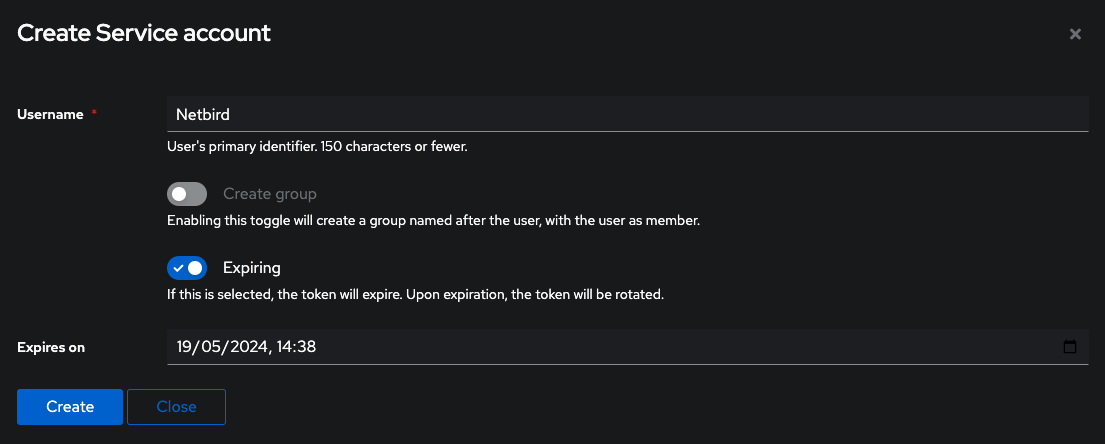Select the day value 19 in expiry date
1105x444 pixels.
(x=184, y=347)
